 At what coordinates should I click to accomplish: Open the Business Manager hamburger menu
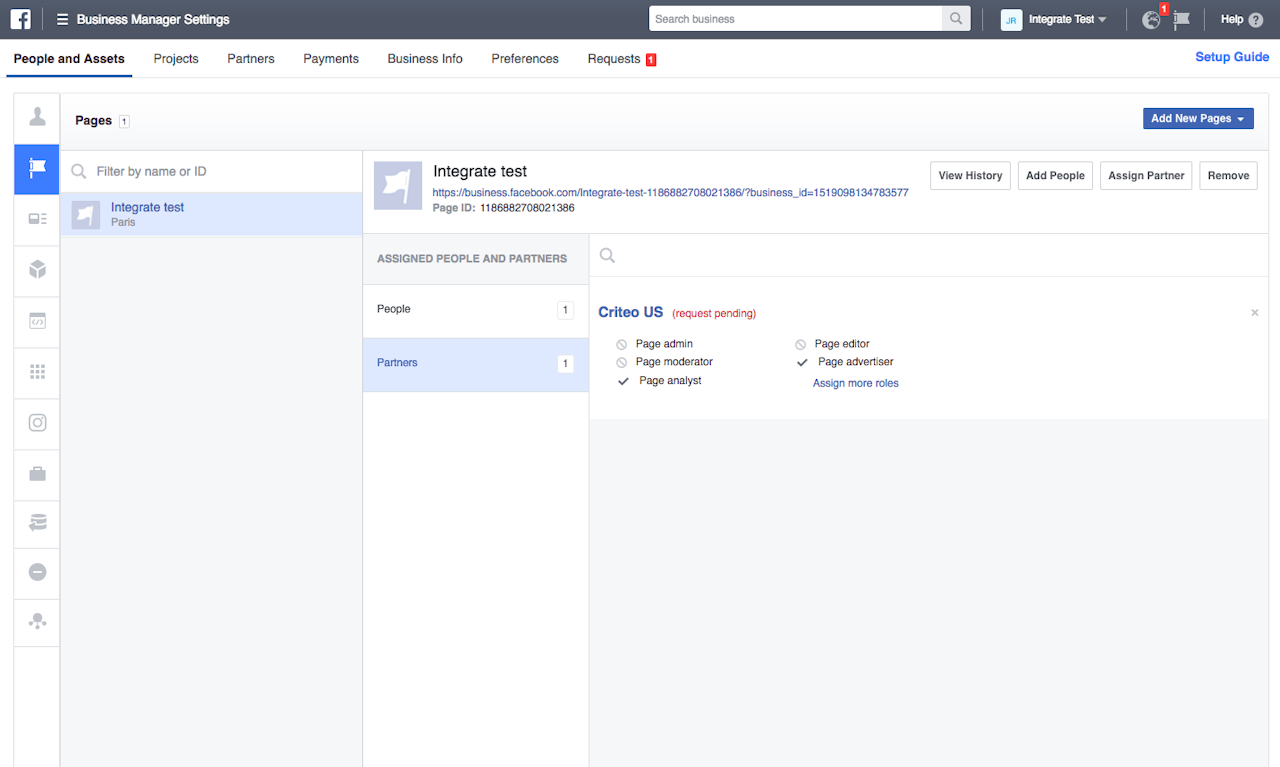(x=62, y=19)
